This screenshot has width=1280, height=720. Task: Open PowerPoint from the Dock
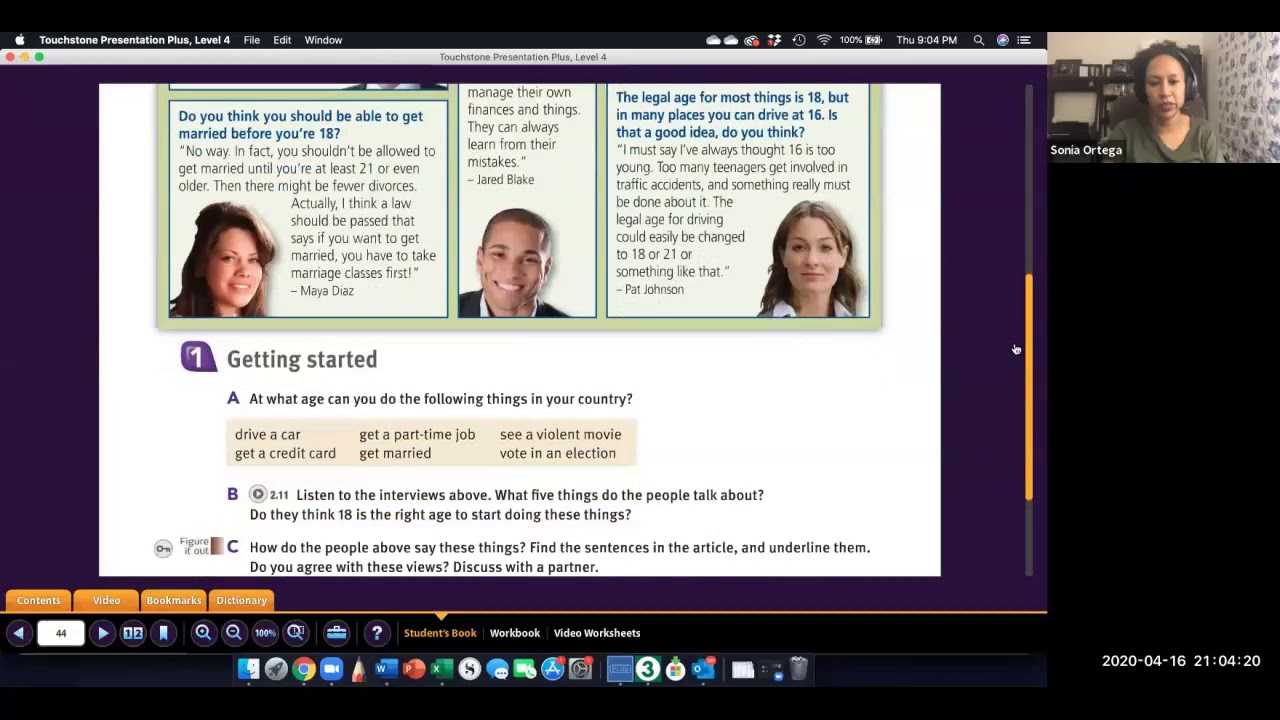413,669
